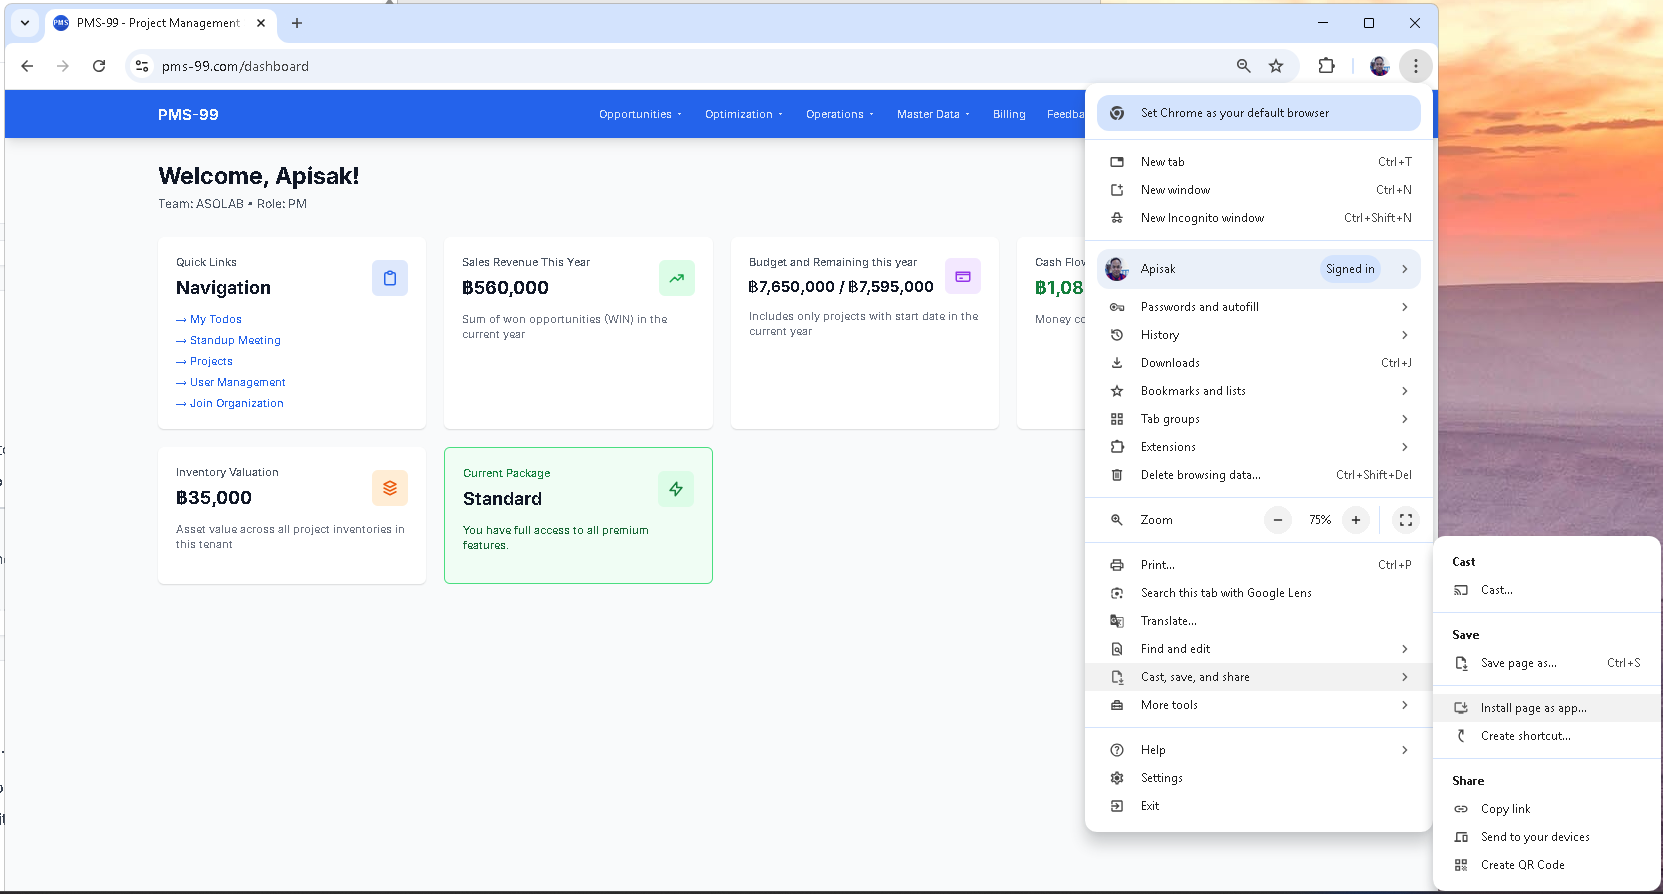Increase zoom with the plus button
Image resolution: width=1663 pixels, height=894 pixels.
(x=1356, y=520)
